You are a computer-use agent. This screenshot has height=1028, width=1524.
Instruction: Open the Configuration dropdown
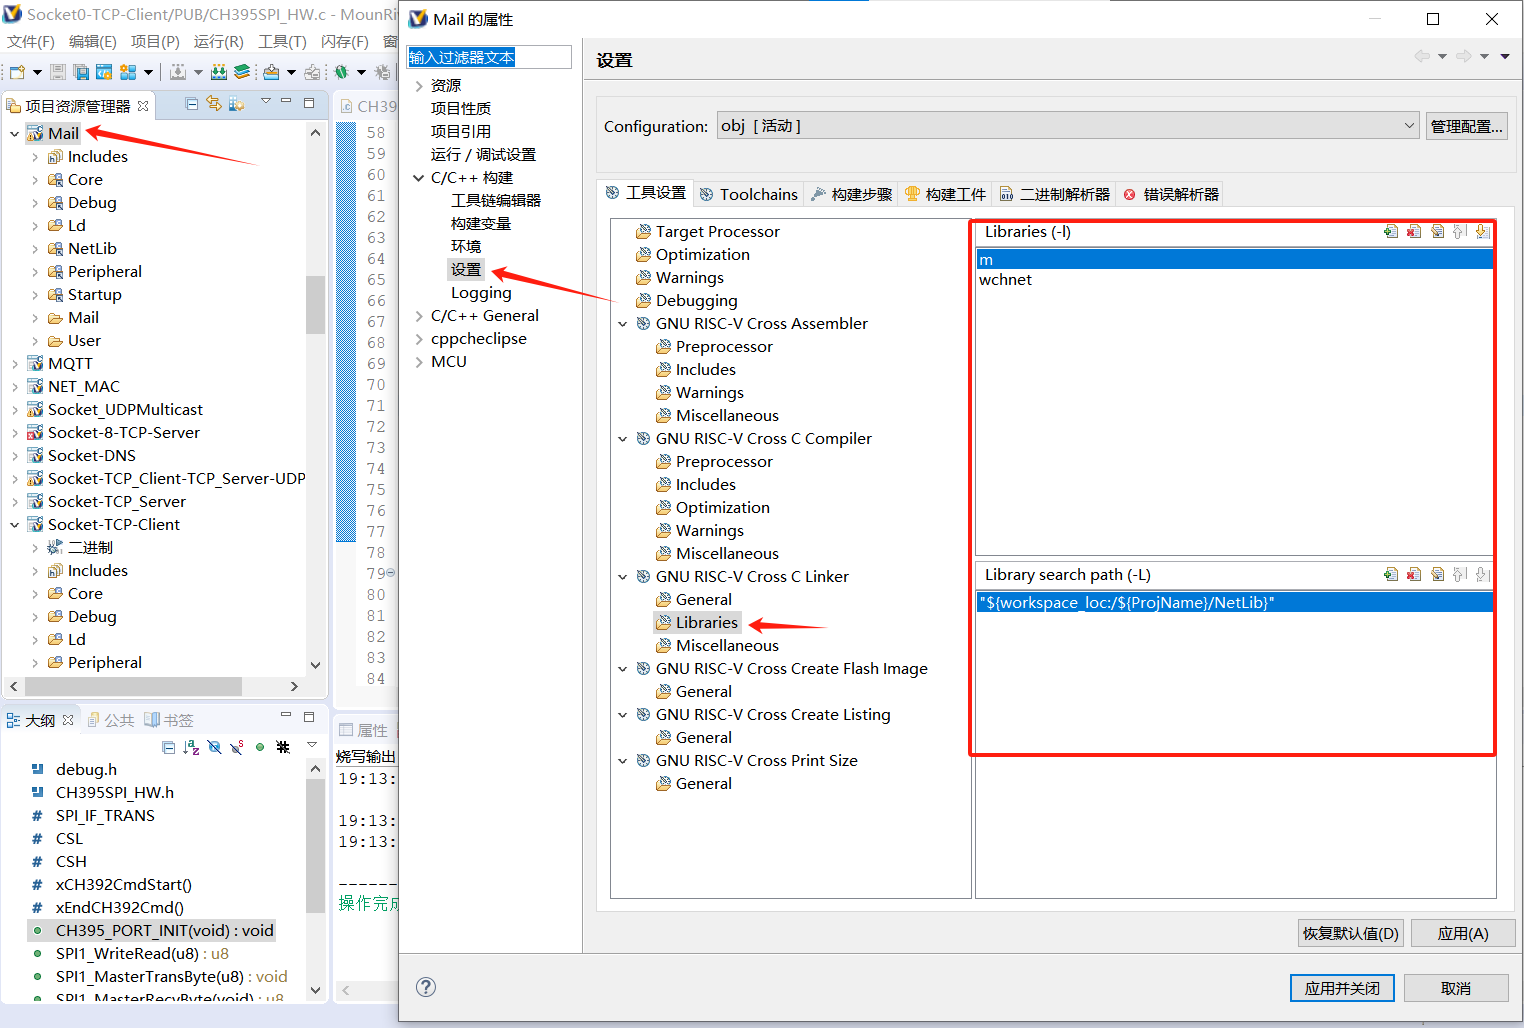tap(1068, 126)
